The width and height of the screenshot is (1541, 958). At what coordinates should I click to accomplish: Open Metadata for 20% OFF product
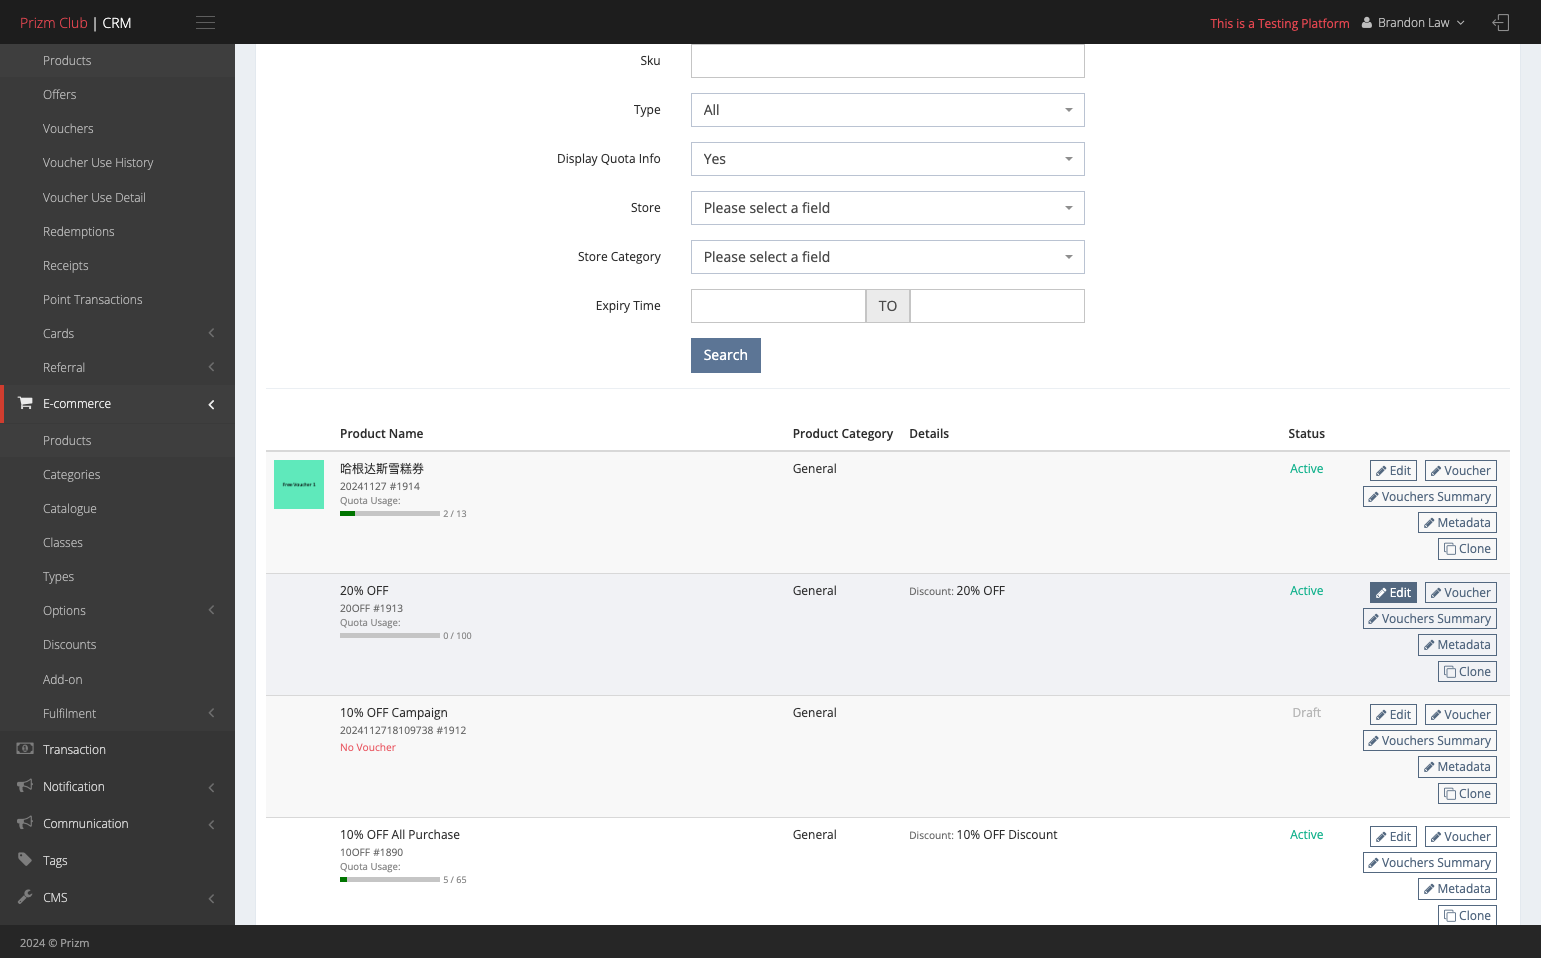[1457, 644]
